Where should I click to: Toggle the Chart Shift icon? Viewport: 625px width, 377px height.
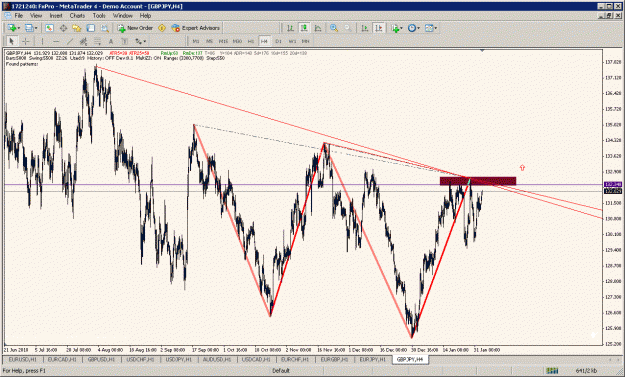coord(378,28)
